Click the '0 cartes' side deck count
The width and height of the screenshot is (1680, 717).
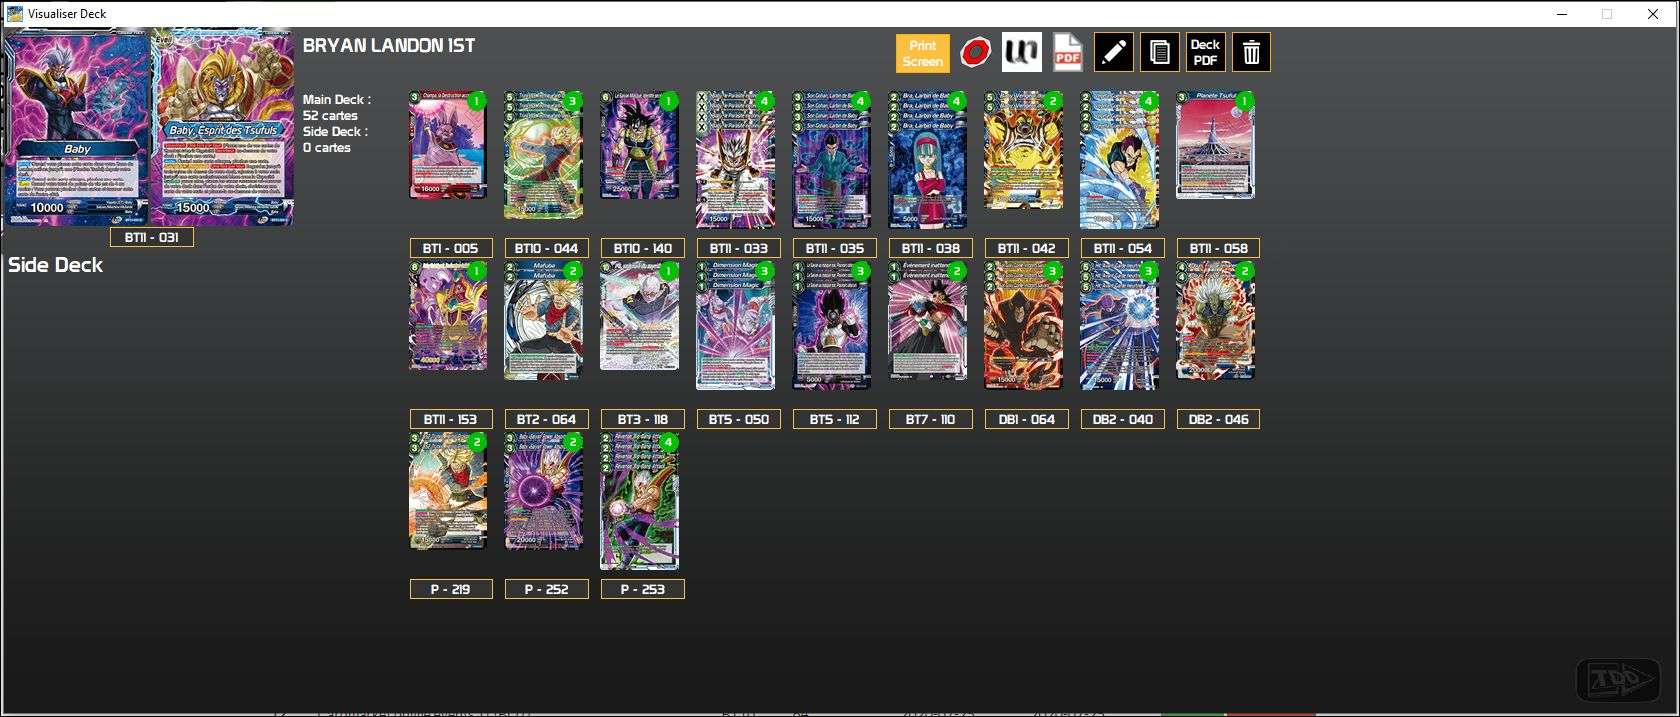[x=327, y=147]
